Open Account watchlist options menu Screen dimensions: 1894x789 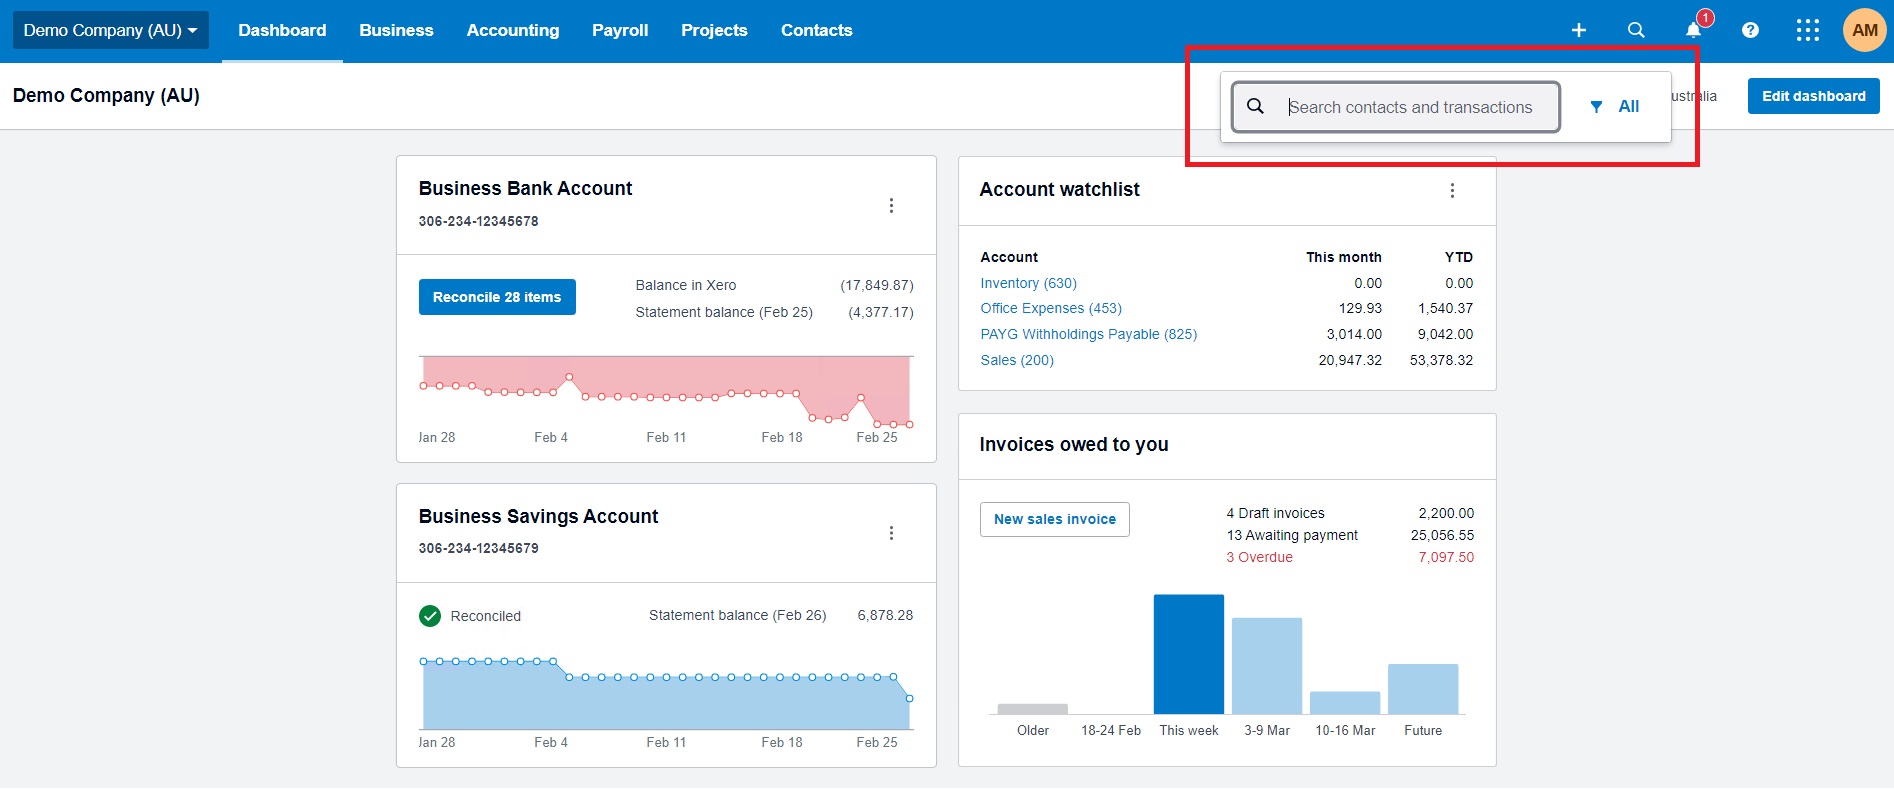[1452, 190]
